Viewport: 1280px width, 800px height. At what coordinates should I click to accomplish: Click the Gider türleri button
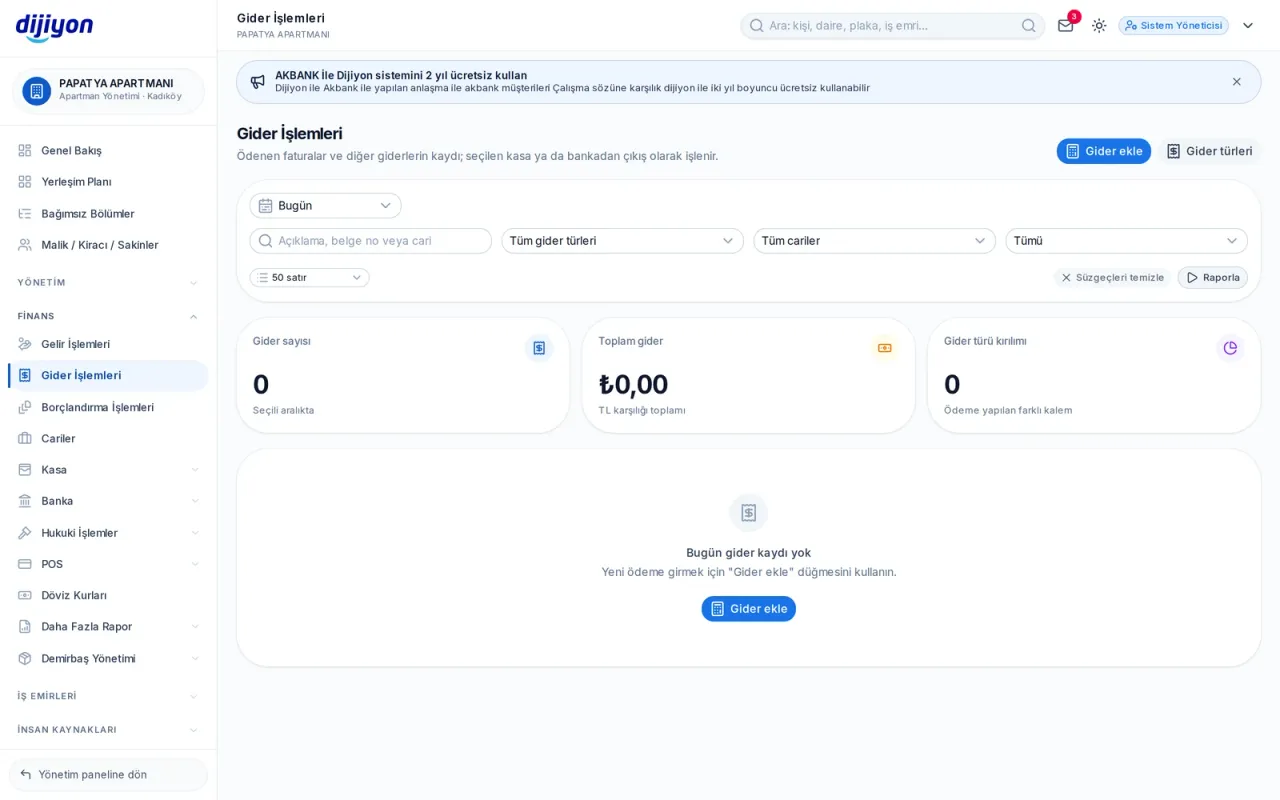[1209, 151]
